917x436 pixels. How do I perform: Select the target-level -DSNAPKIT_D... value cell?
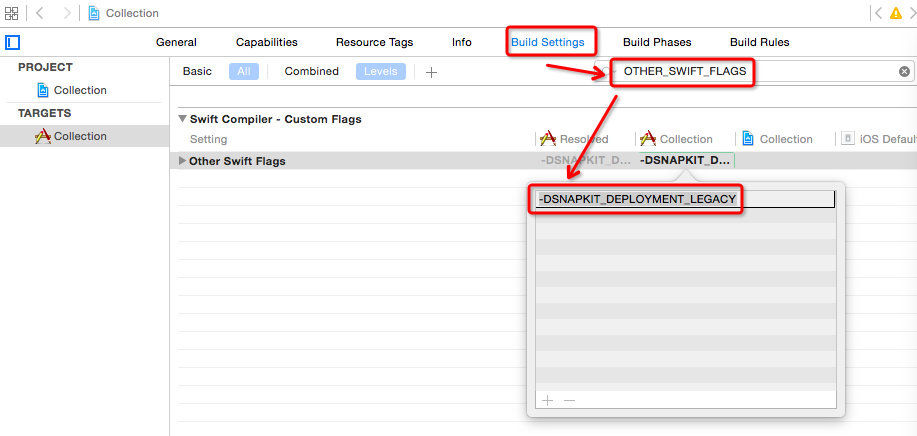686,161
